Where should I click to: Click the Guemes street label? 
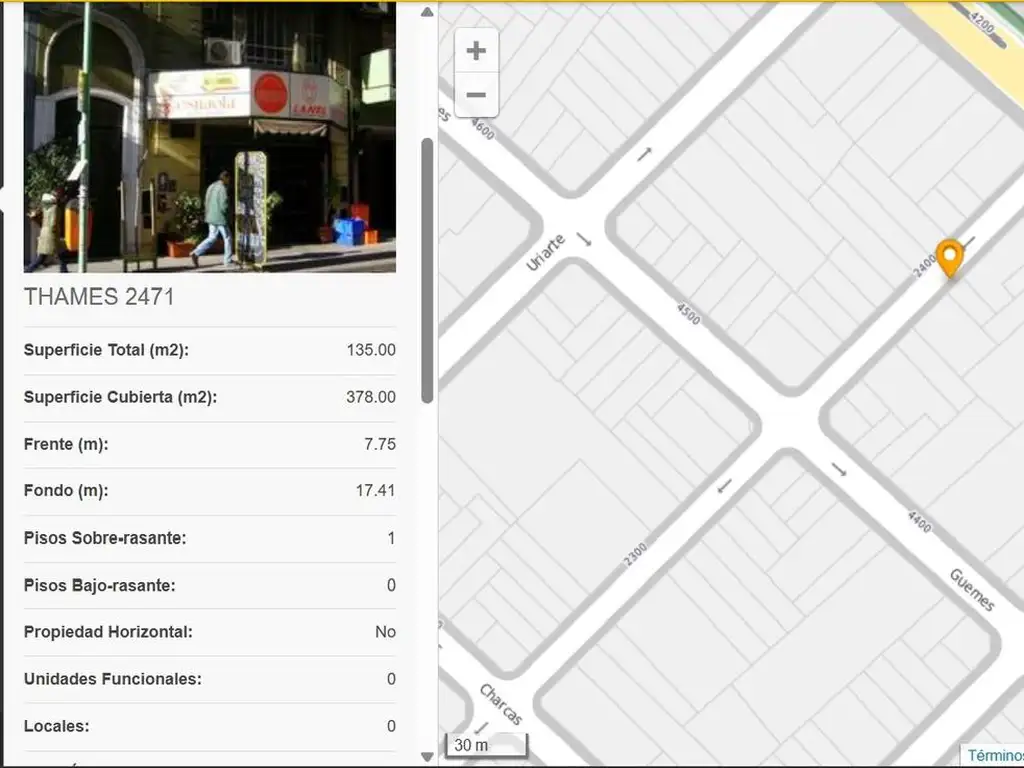point(971,589)
